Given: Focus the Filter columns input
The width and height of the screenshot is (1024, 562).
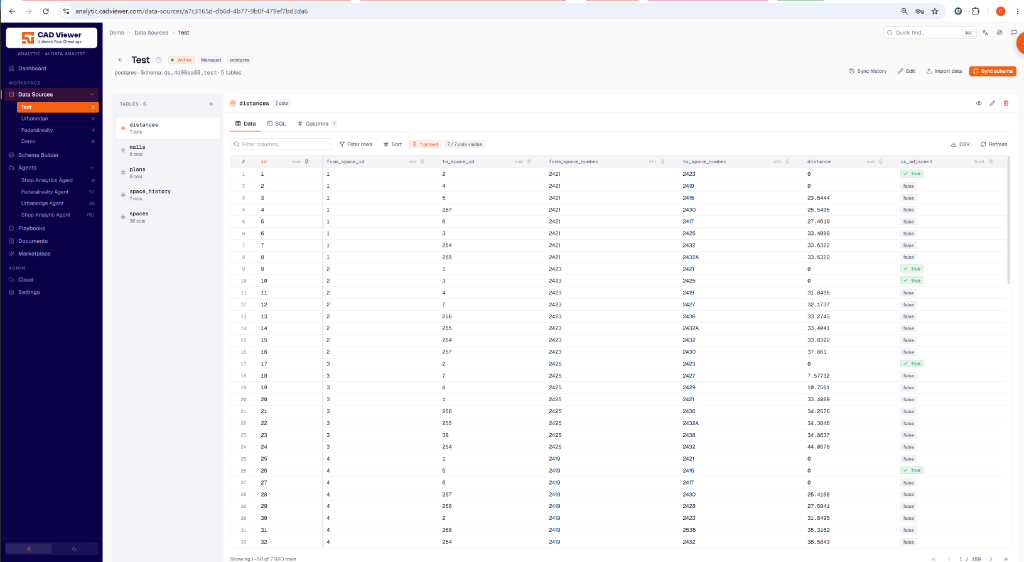Looking at the screenshot, I should pos(281,144).
